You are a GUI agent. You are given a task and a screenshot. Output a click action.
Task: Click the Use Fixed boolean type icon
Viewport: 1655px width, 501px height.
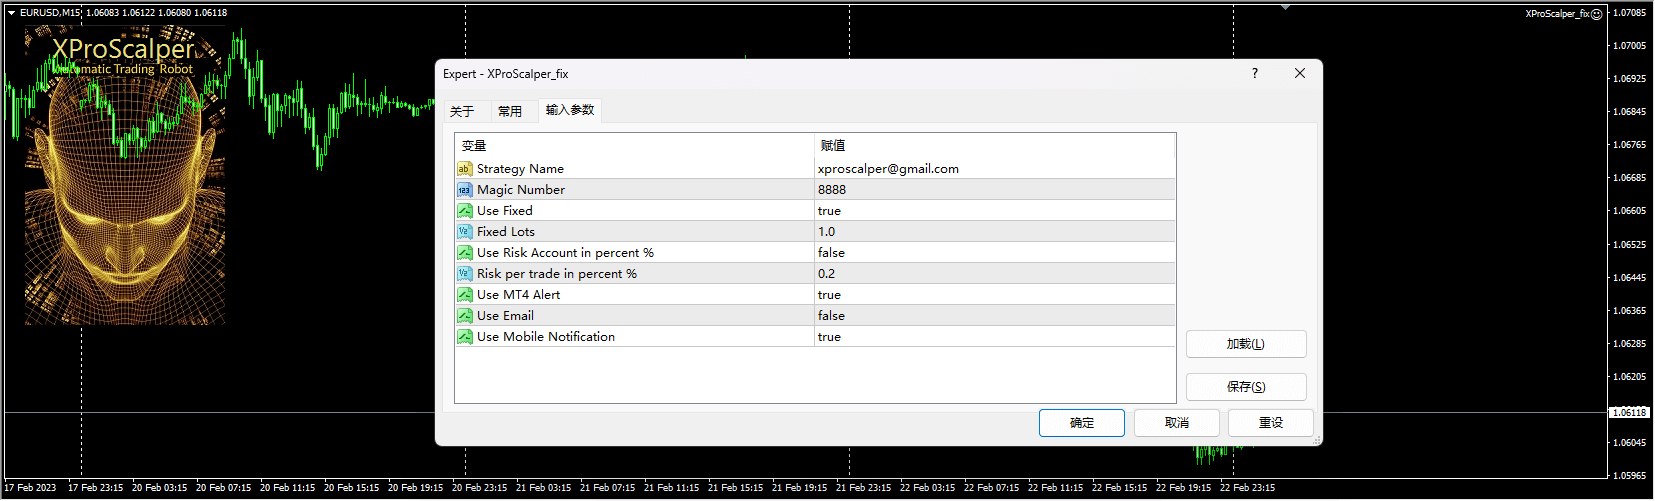coord(465,211)
